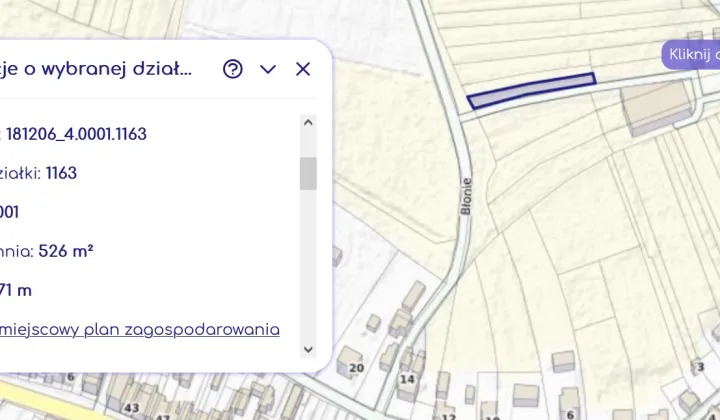The image size is (720, 420).
Task: Click the highlighted blue parcel on map
Action: pyautogui.click(x=531, y=90)
